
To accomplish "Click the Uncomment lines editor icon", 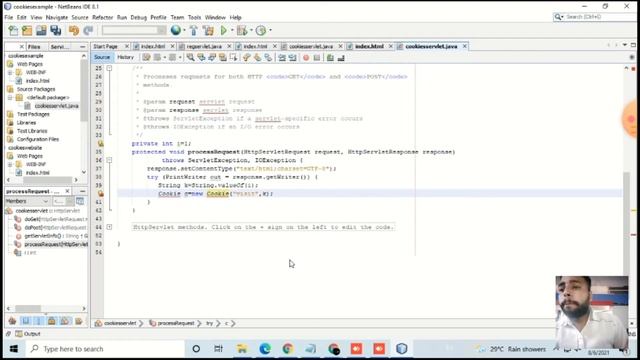I will pos(341,58).
